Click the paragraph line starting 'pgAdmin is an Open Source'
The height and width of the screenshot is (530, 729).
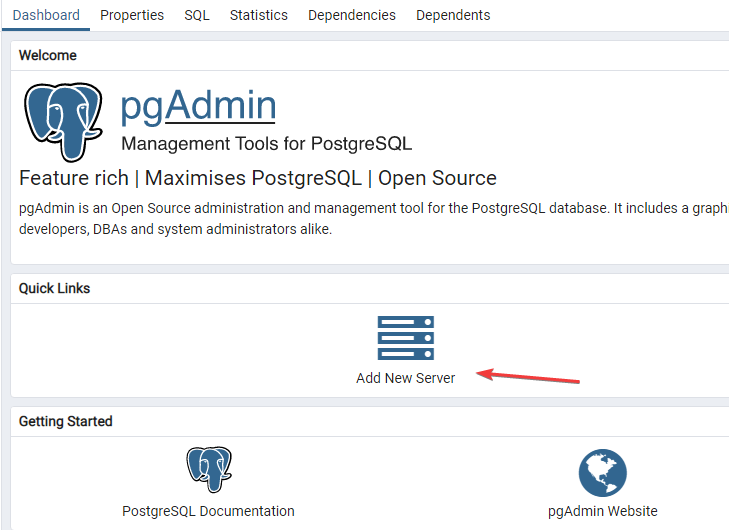click(x=374, y=208)
